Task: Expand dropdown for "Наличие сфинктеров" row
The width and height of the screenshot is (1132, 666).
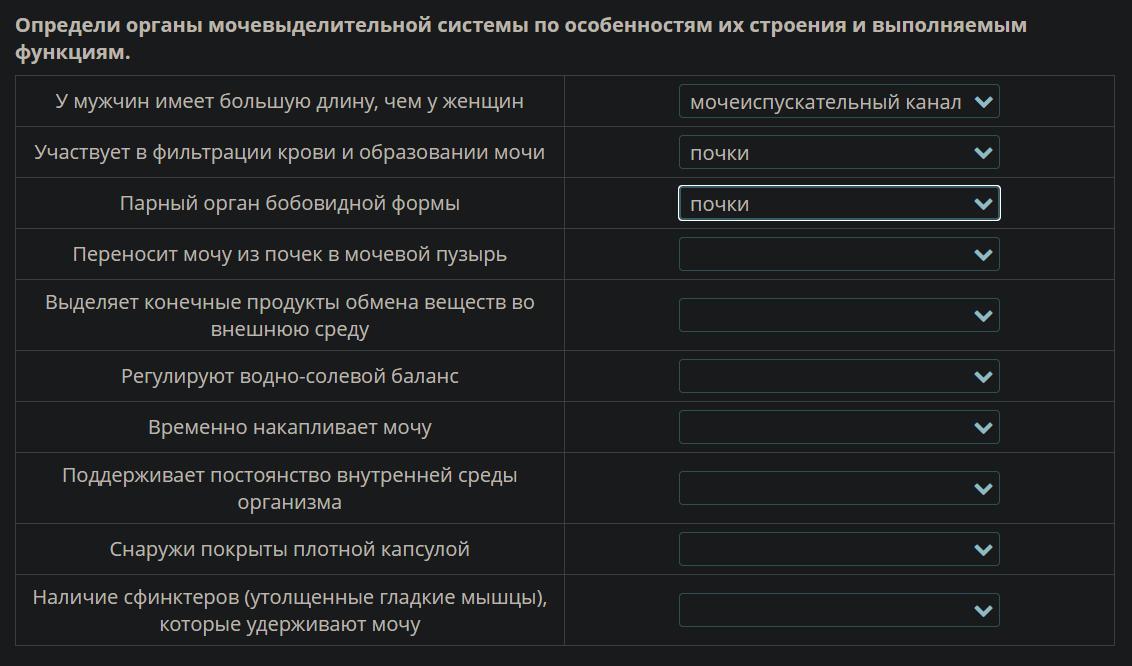Action: 838,611
